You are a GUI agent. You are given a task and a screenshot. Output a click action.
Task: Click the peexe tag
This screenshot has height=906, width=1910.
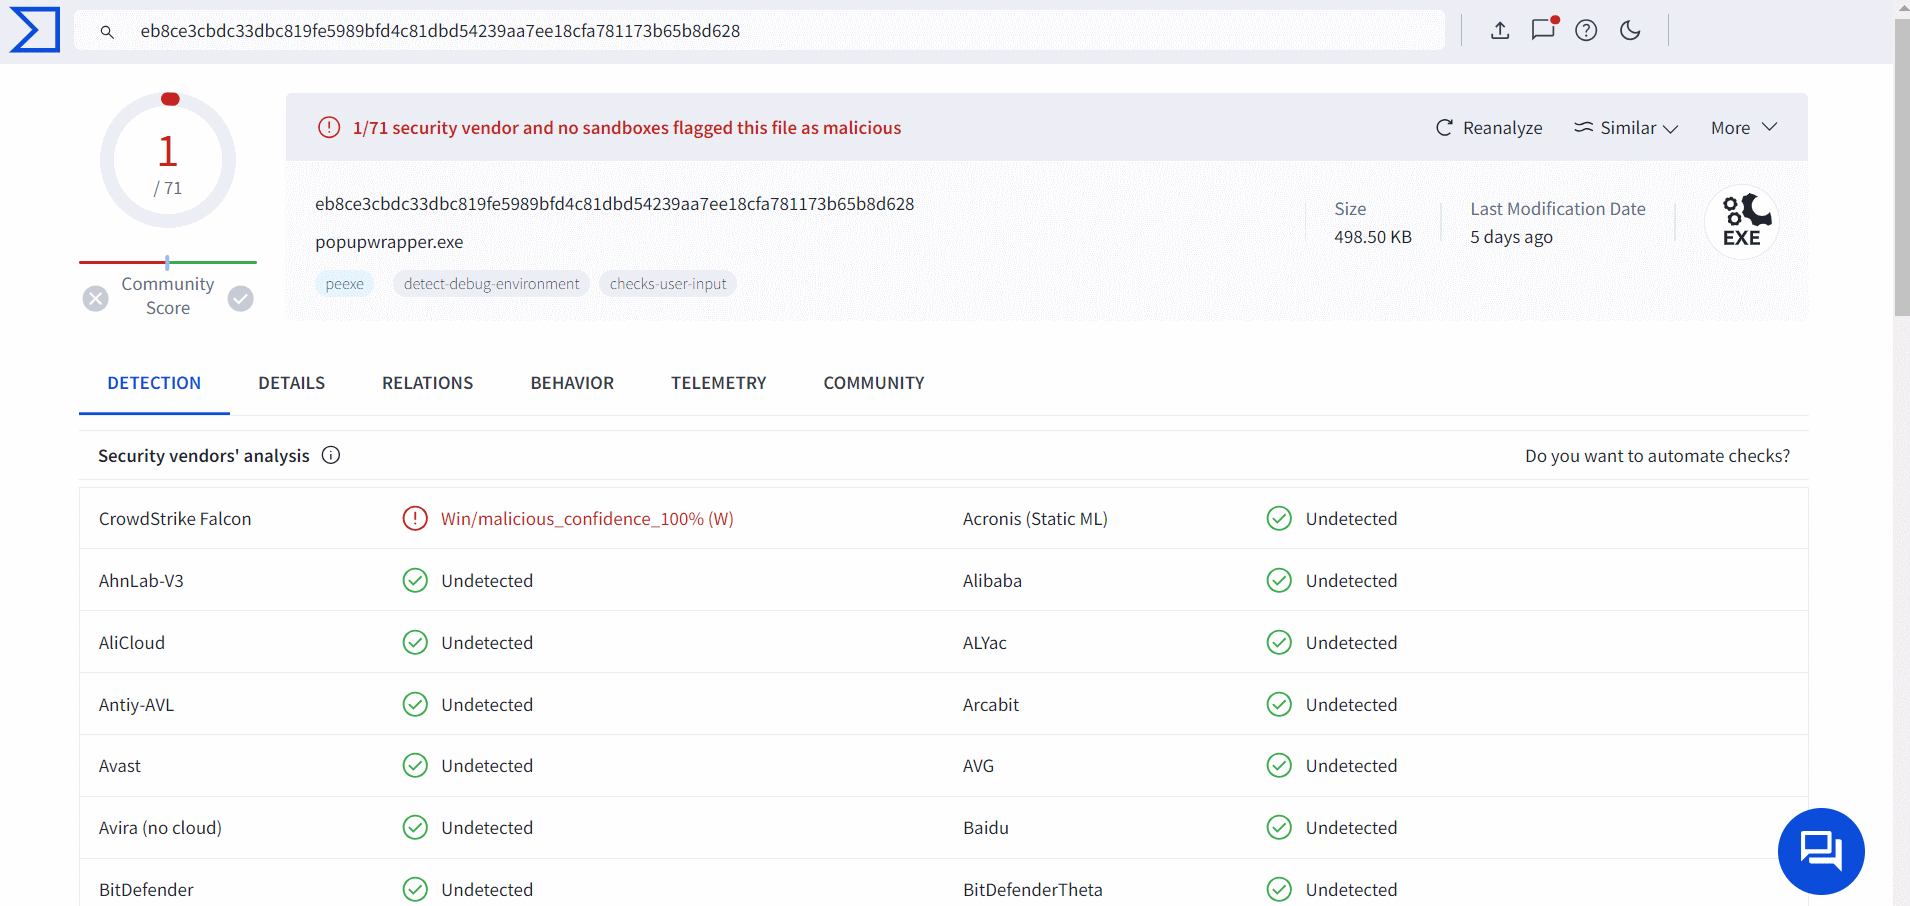click(x=345, y=284)
